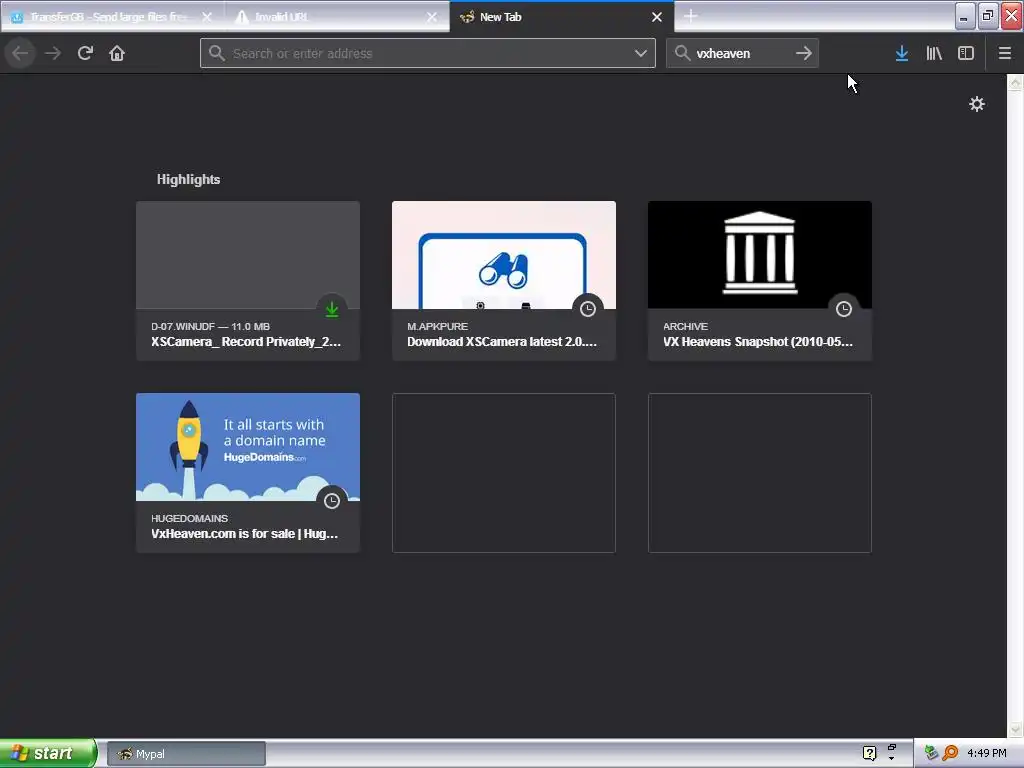Click the magnifier tray icon
This screenshot has height=768, width=1024.
(x=950, y=753)
